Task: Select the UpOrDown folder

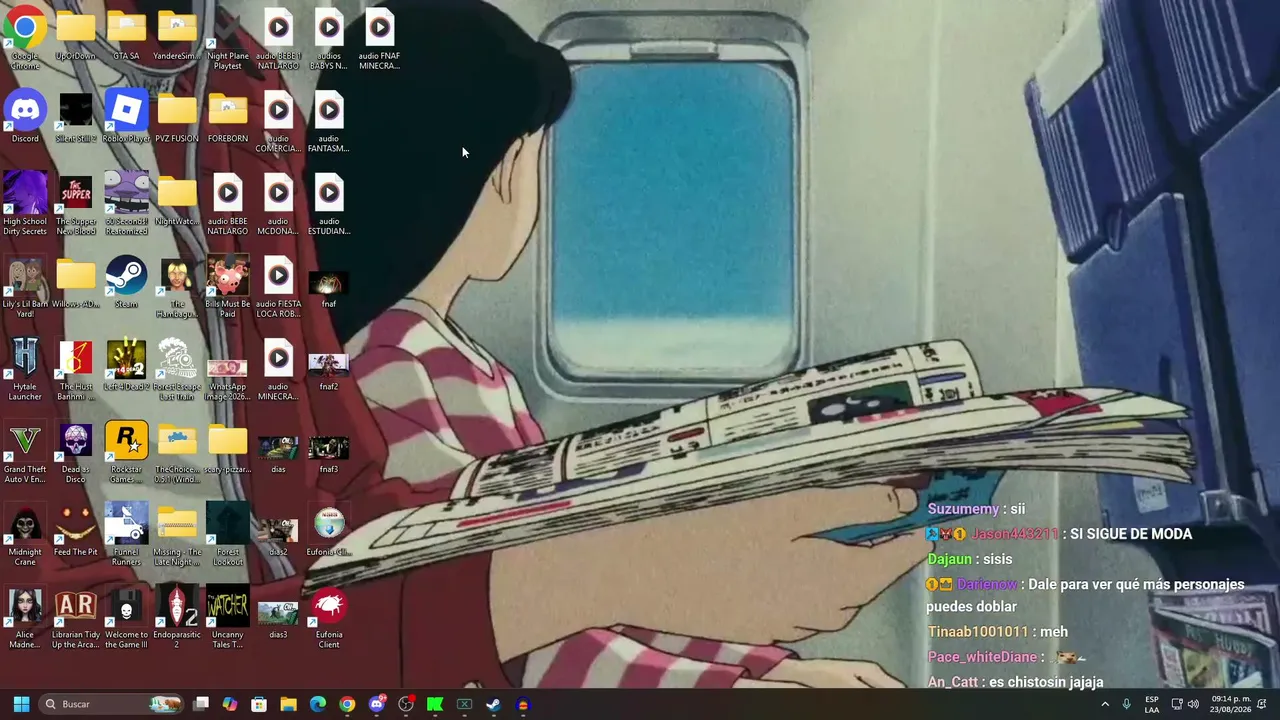Action: pyautogui.click(x=76, y=35)
